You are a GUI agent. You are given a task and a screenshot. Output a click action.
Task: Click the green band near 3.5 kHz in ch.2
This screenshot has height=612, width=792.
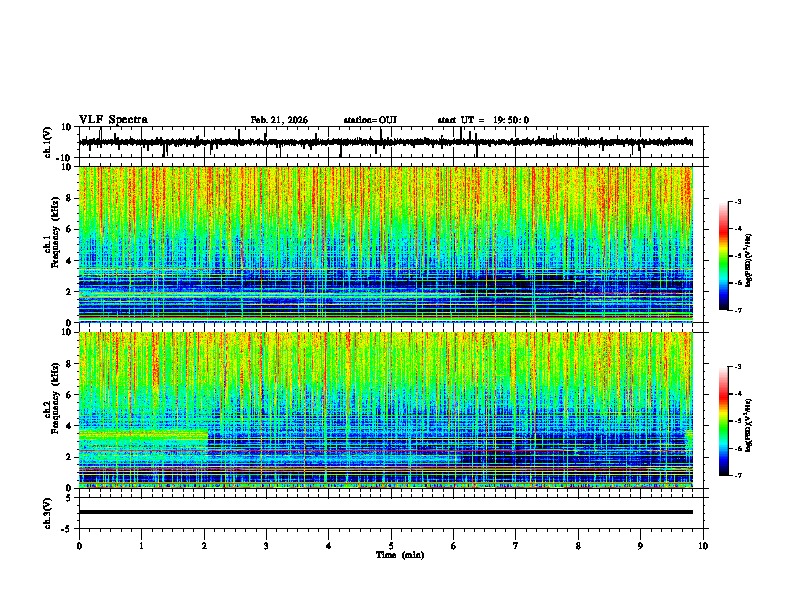pos(143,434)
